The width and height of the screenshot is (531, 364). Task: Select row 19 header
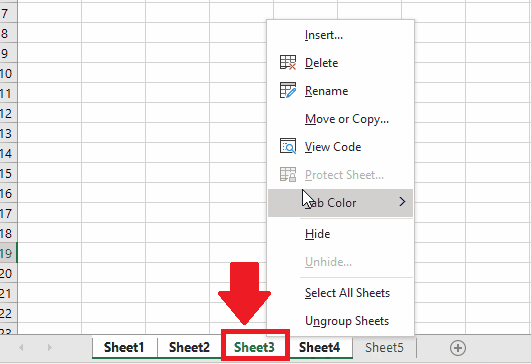pyautogui.click(x=8, y=253)
